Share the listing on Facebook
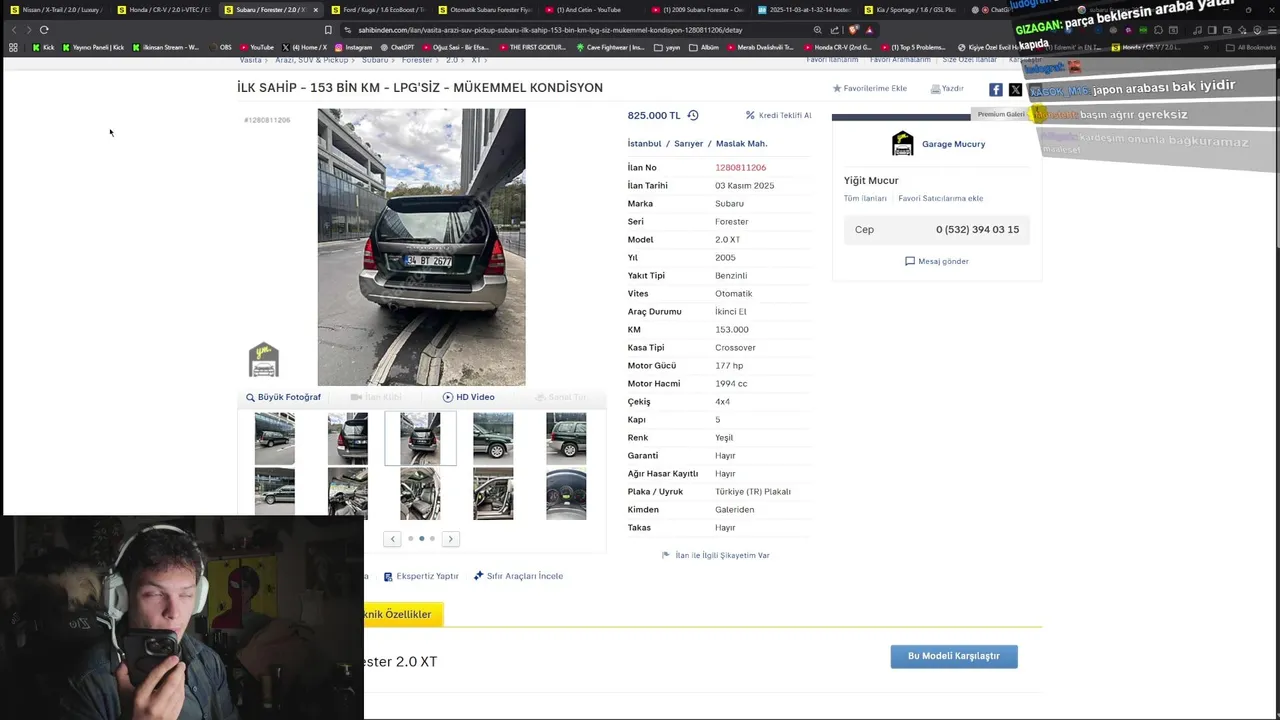This screenshot has height=720, width=1280. pos(996,89)
